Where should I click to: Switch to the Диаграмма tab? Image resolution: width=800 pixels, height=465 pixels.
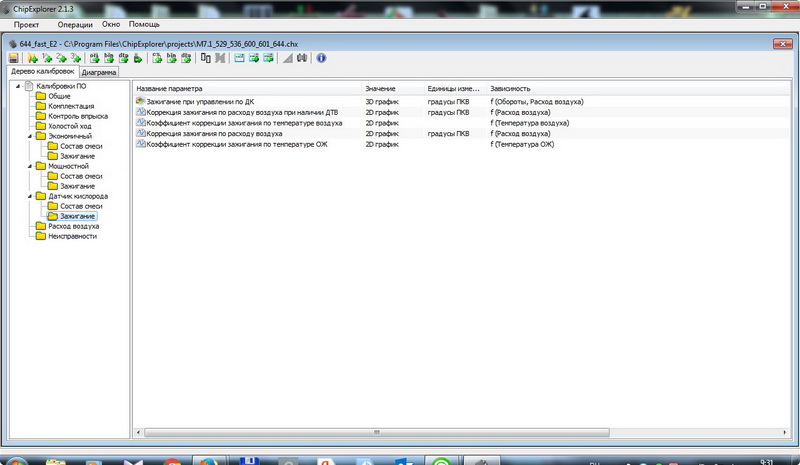[99, 73]
